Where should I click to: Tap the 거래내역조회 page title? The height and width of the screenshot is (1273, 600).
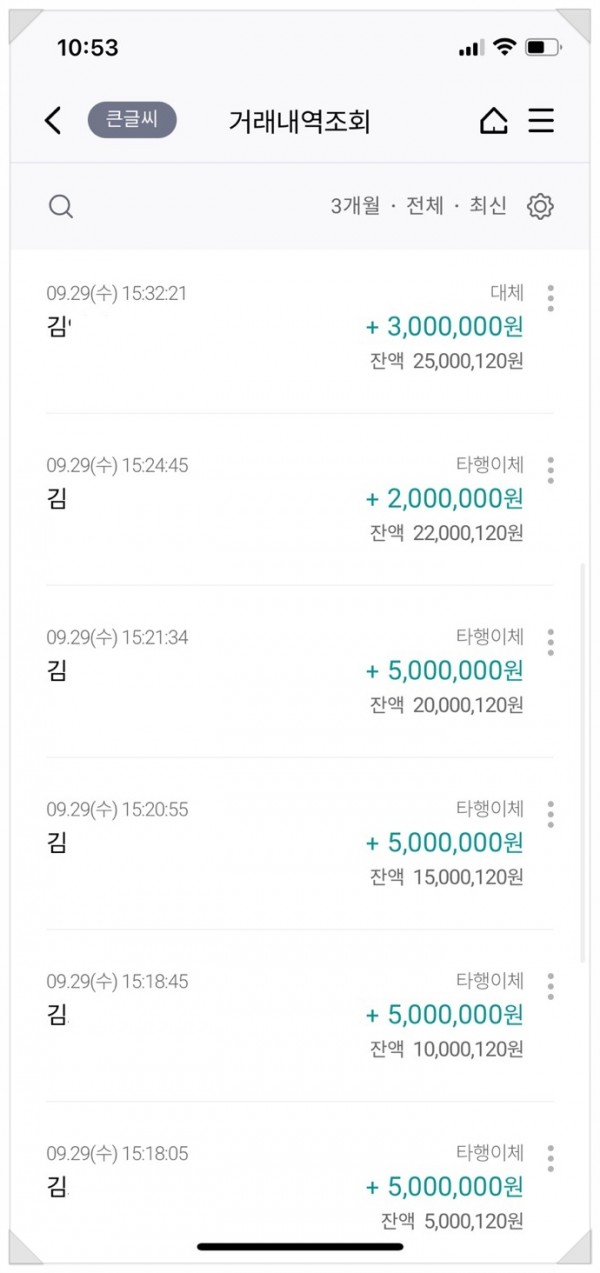(x=300, y=122)
